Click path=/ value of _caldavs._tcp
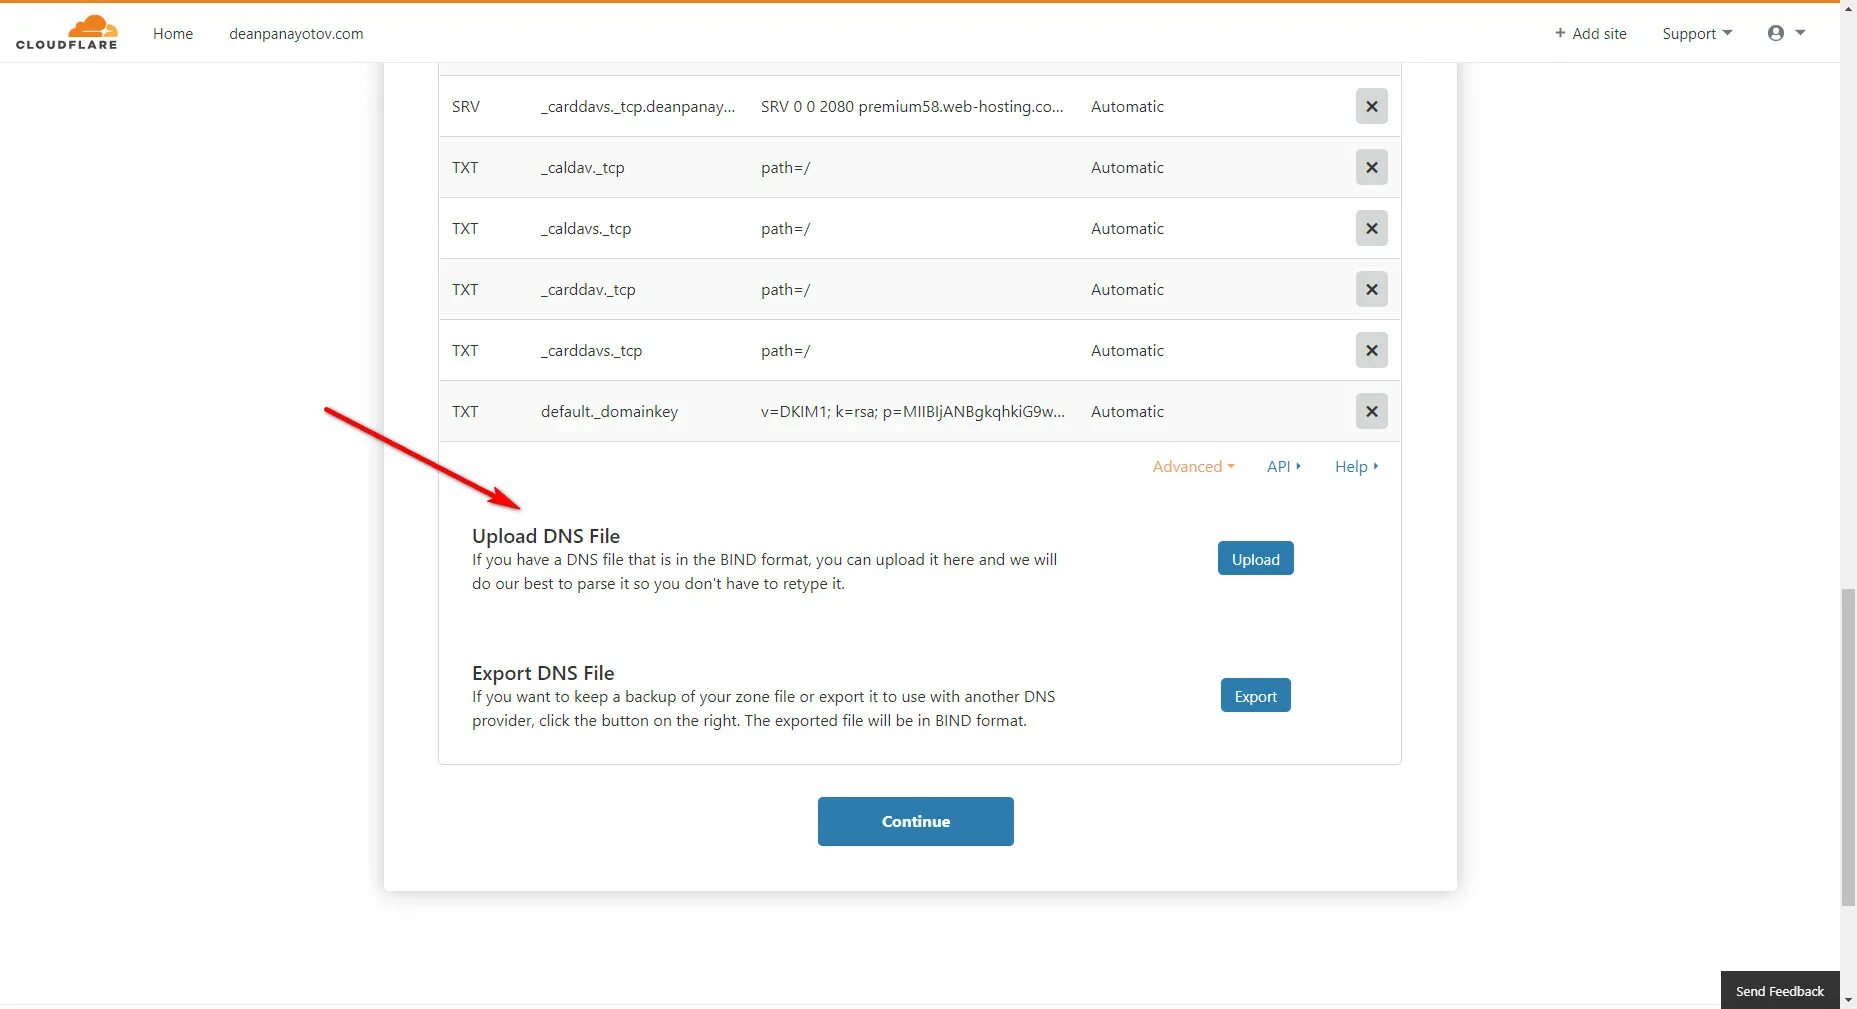 coord(785,228)
